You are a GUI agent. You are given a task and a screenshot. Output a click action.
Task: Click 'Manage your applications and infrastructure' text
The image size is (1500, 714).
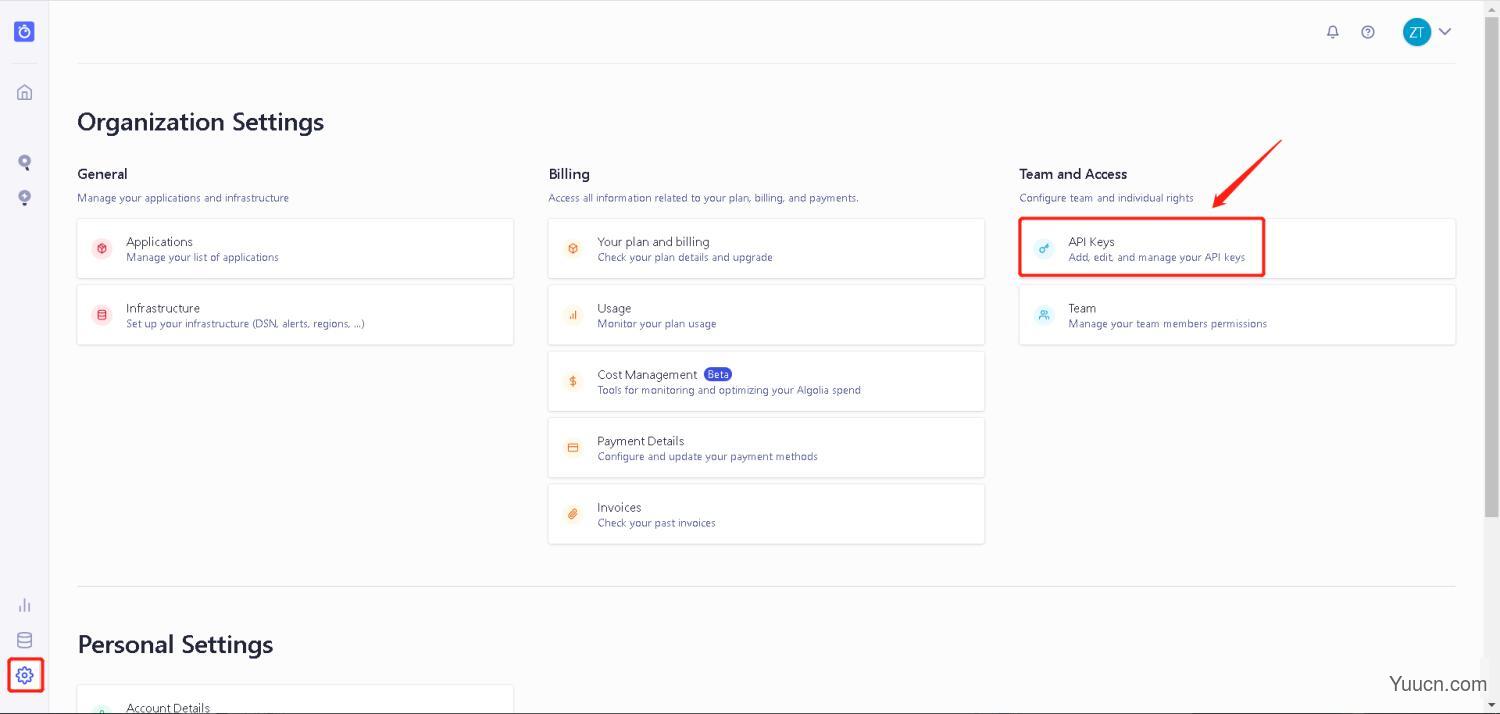click(183, 198)
